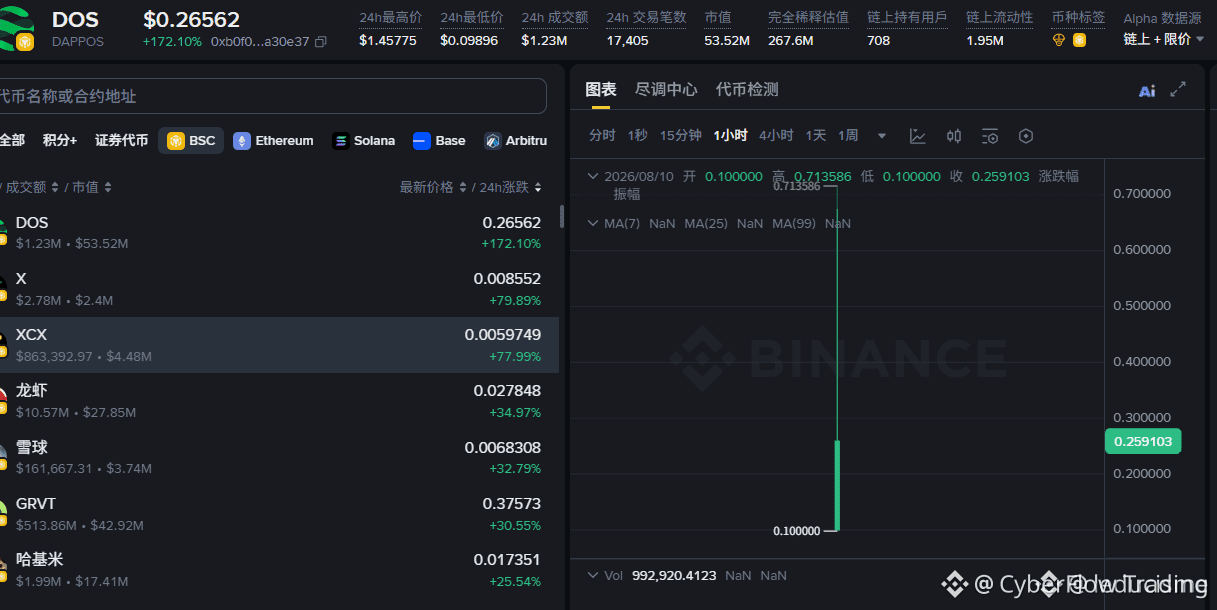
Task: Select the 龙虾 token row
Action: pyautogui.click(x=279, y=401)
